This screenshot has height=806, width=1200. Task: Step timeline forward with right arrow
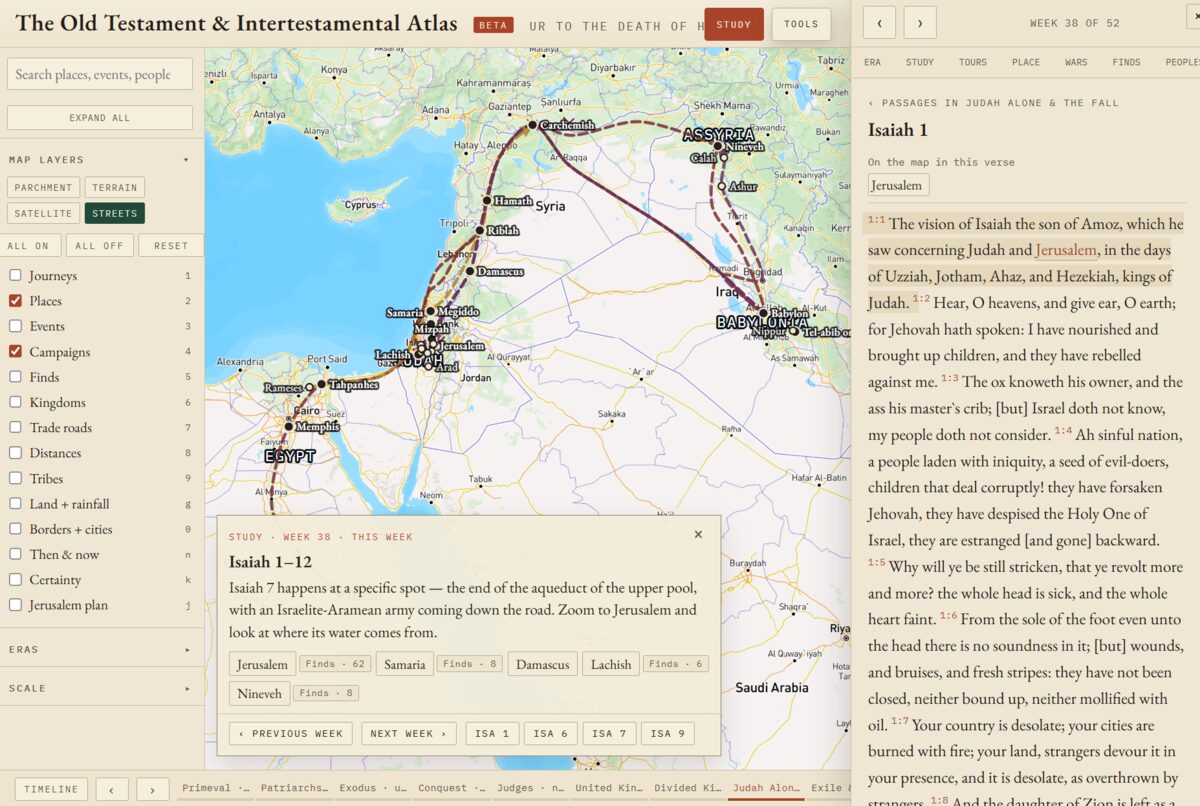153,790
